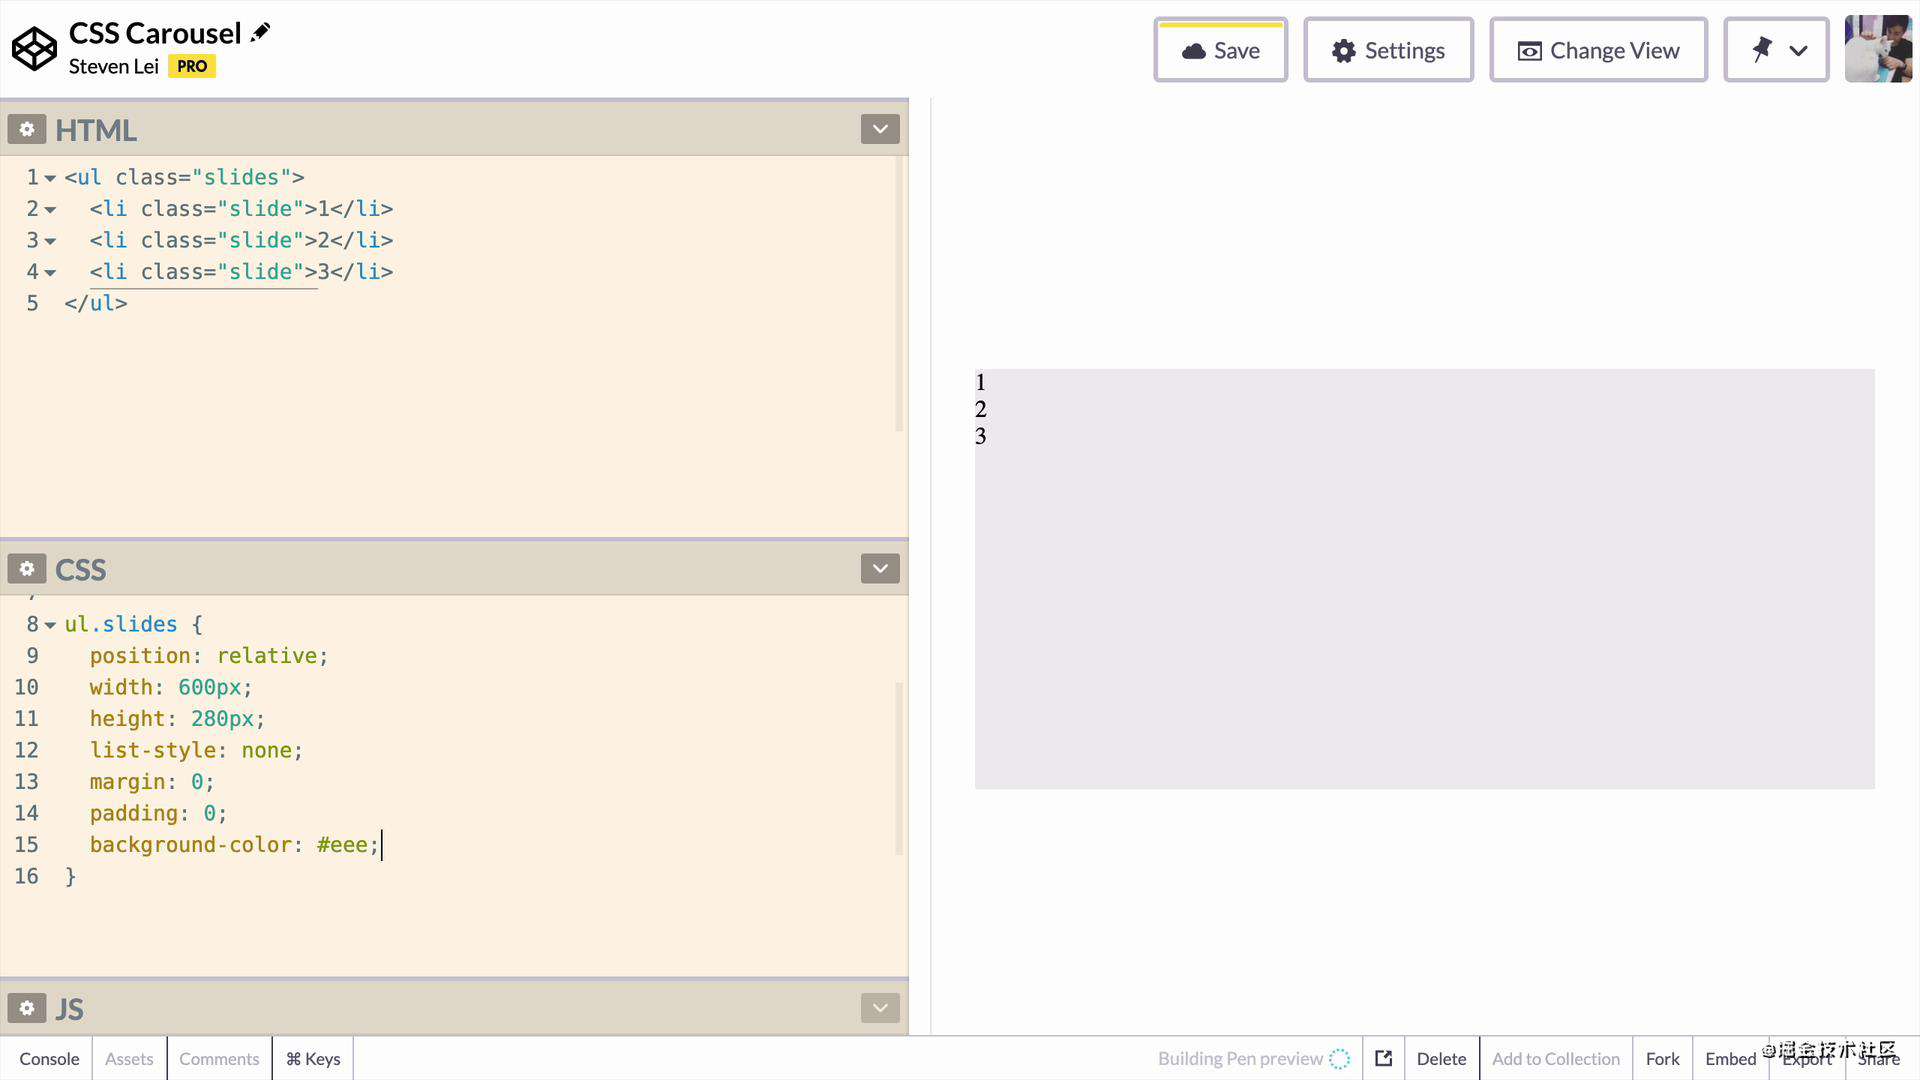Open the Console tab
1920x1080 pixels.
(49, 1058)
